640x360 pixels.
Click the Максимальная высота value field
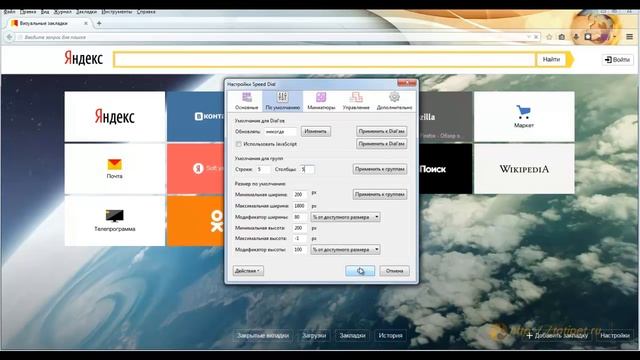(300, 238)
